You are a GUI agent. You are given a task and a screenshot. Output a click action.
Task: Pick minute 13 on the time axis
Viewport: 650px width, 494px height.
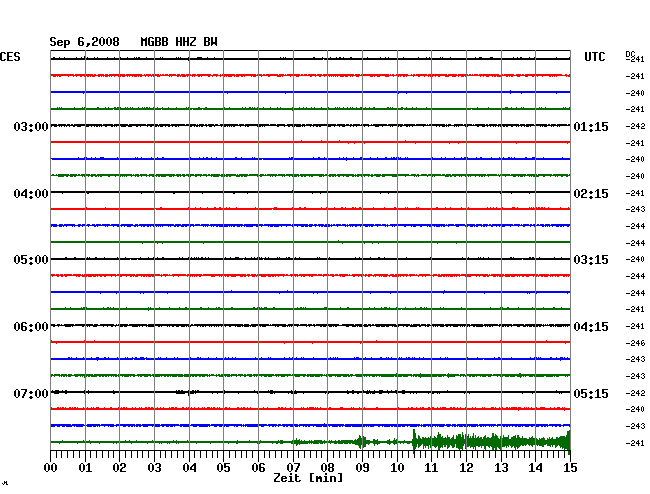pos(501,468)
